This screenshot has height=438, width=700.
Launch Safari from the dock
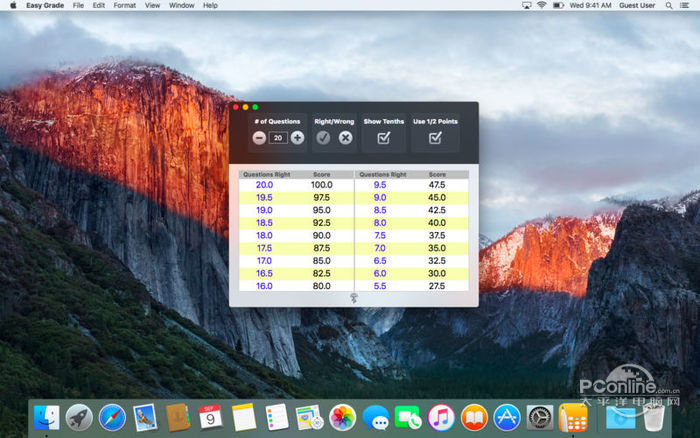point(111,417)
